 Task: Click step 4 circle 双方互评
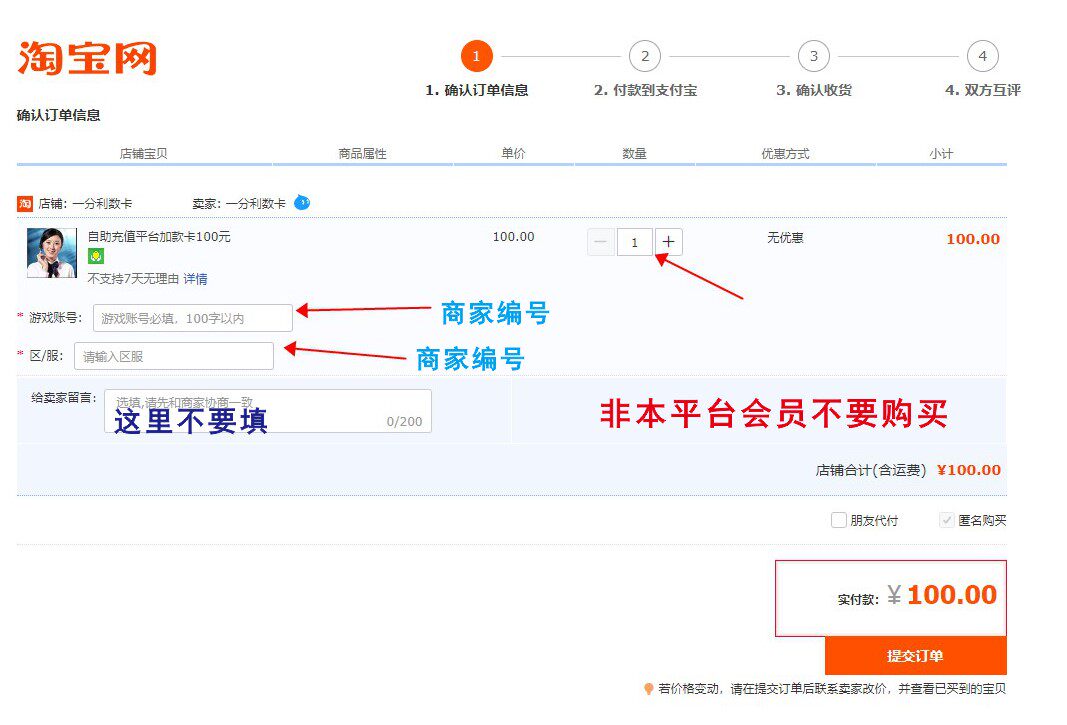(x=983, y=56)
